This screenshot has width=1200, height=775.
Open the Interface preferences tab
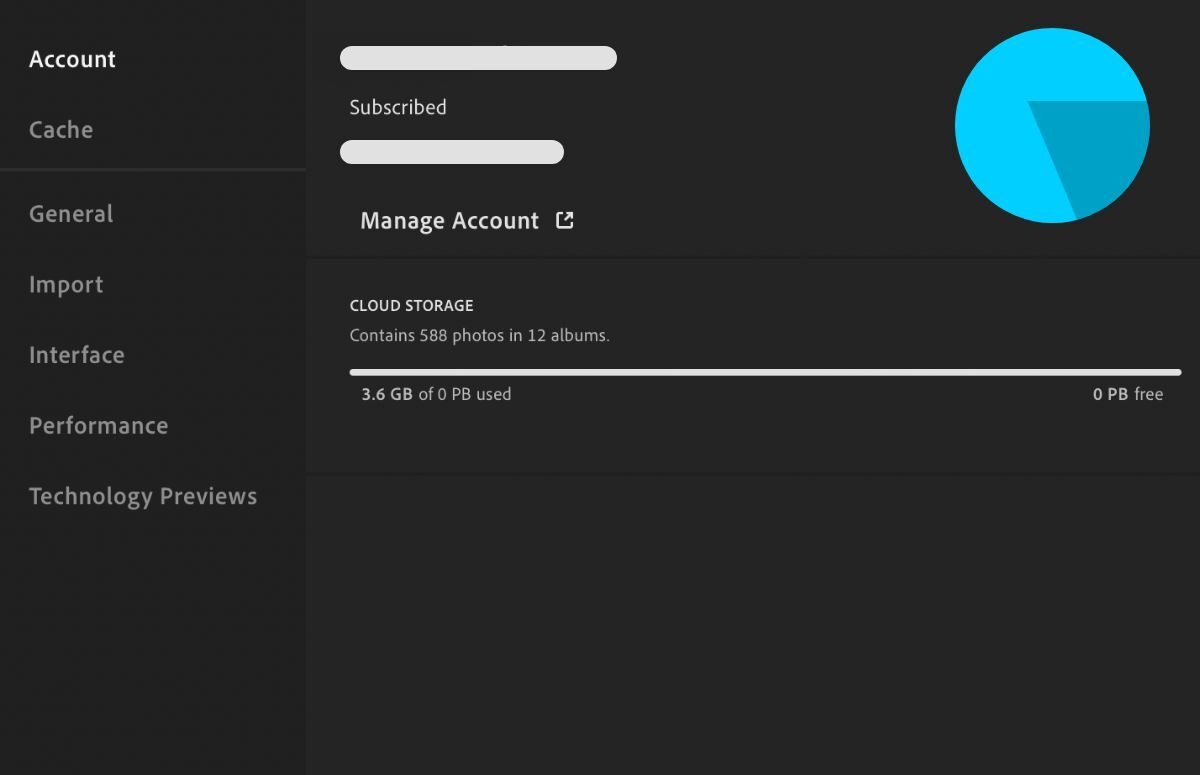coord(77,355)
